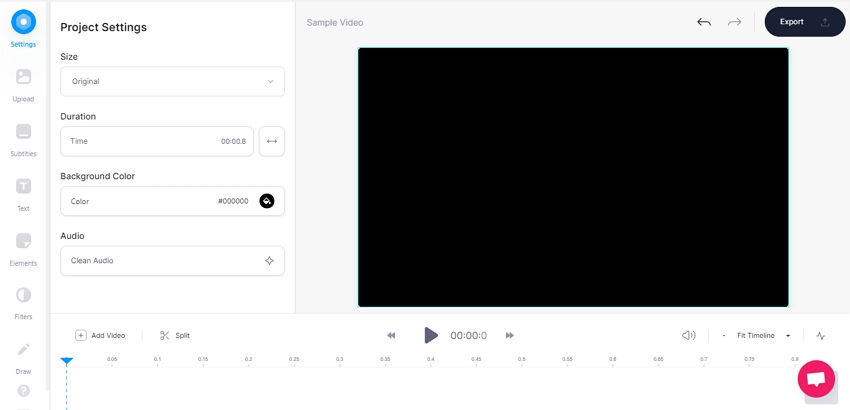Click the blue timeline playhead marker
Viewport: 850px width, 410px height.
click(x=67, y=361)
